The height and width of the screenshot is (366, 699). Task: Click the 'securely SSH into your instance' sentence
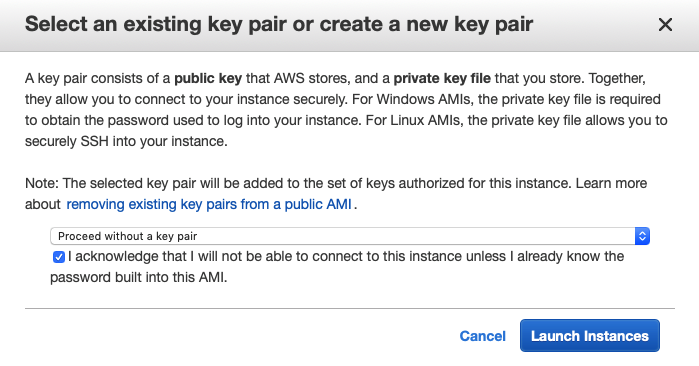(126, 141)
